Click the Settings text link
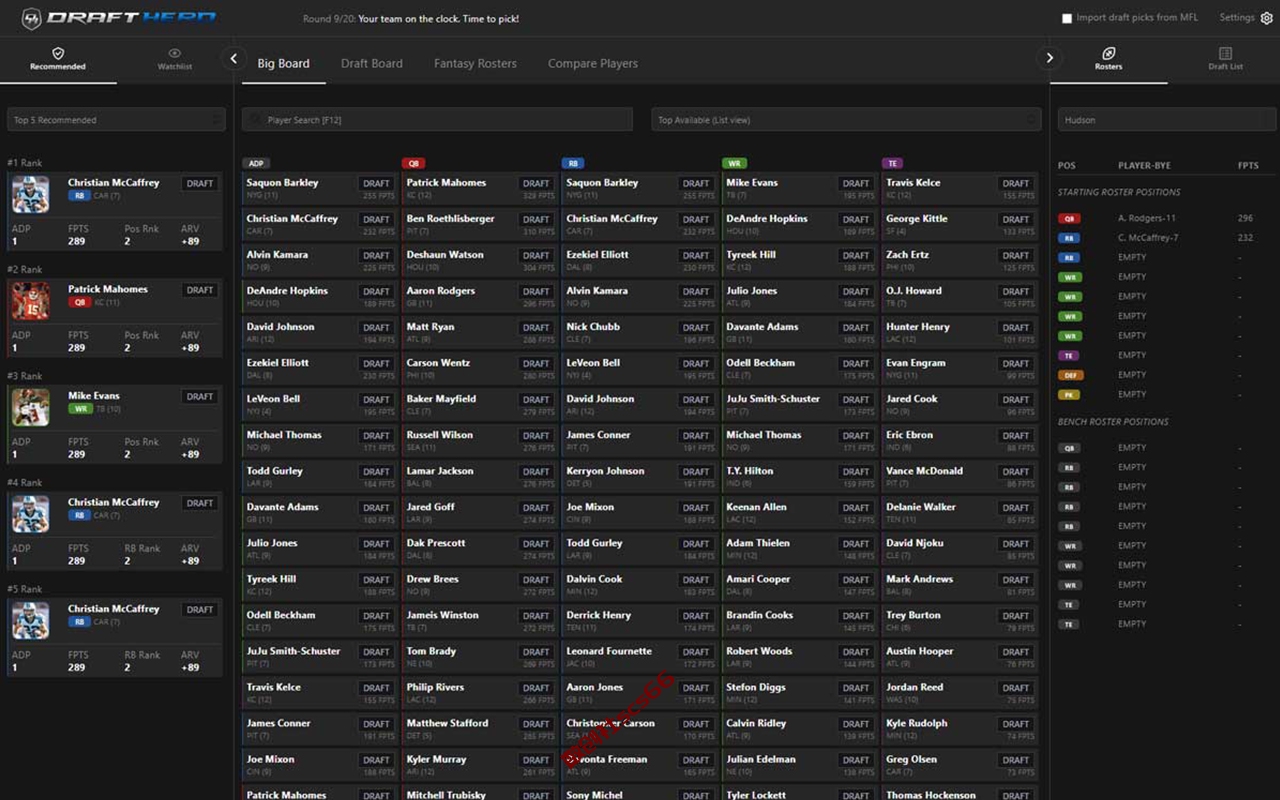 coord(1236,18)
